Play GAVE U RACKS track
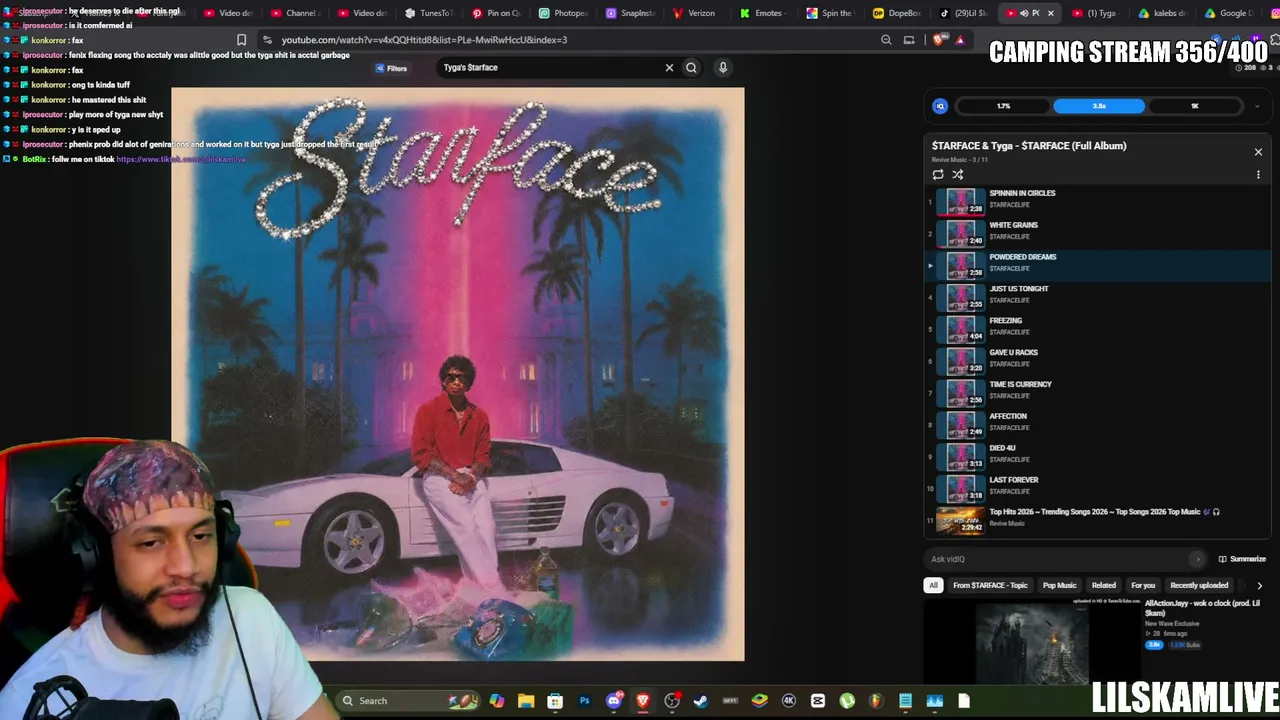 pyautogui.click(x=1097, y=360)
